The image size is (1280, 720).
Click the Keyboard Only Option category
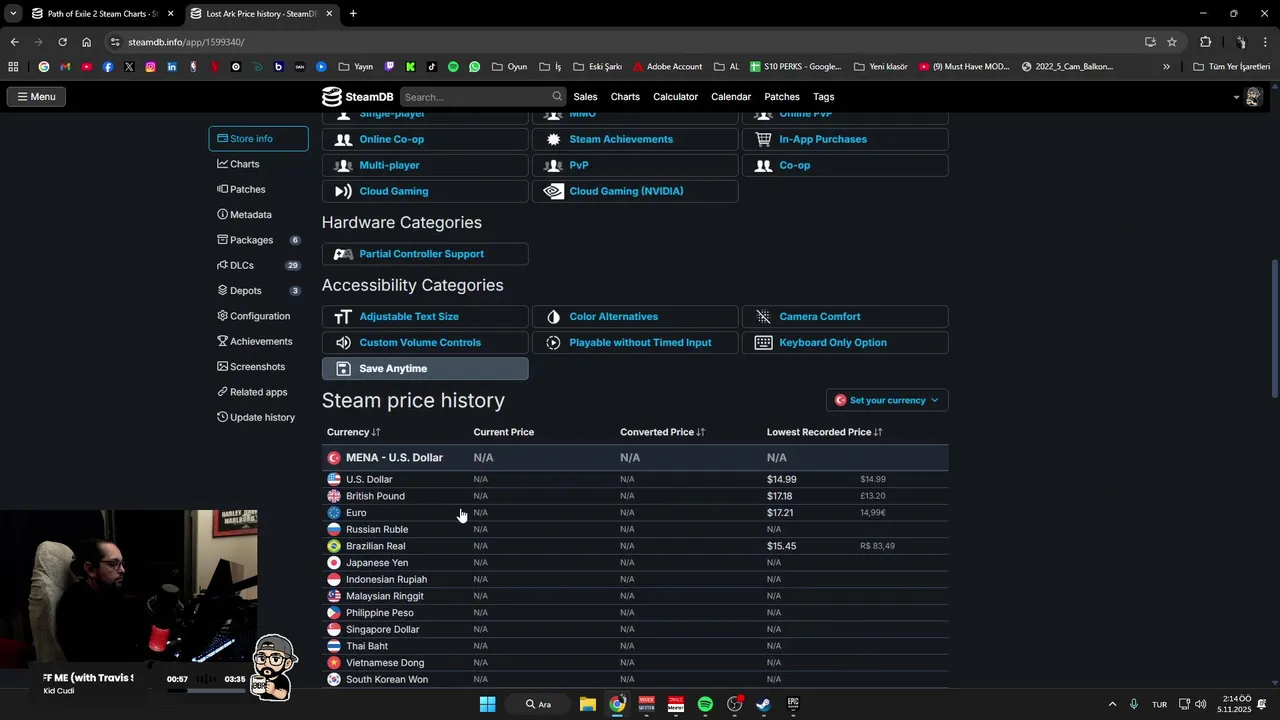click(x=845, y=342)
